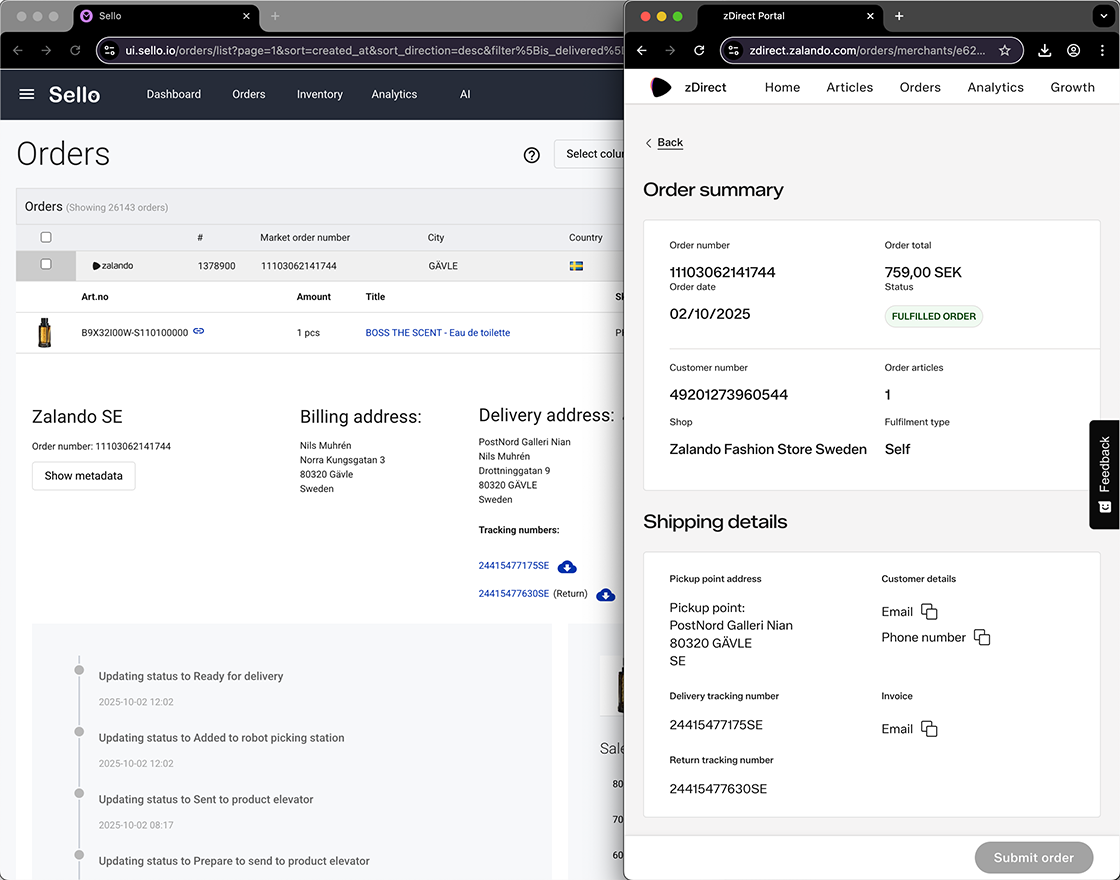Open the tab search chevron in zDirect window
The image size is (1120, 880).
(x=1105, y=16)
